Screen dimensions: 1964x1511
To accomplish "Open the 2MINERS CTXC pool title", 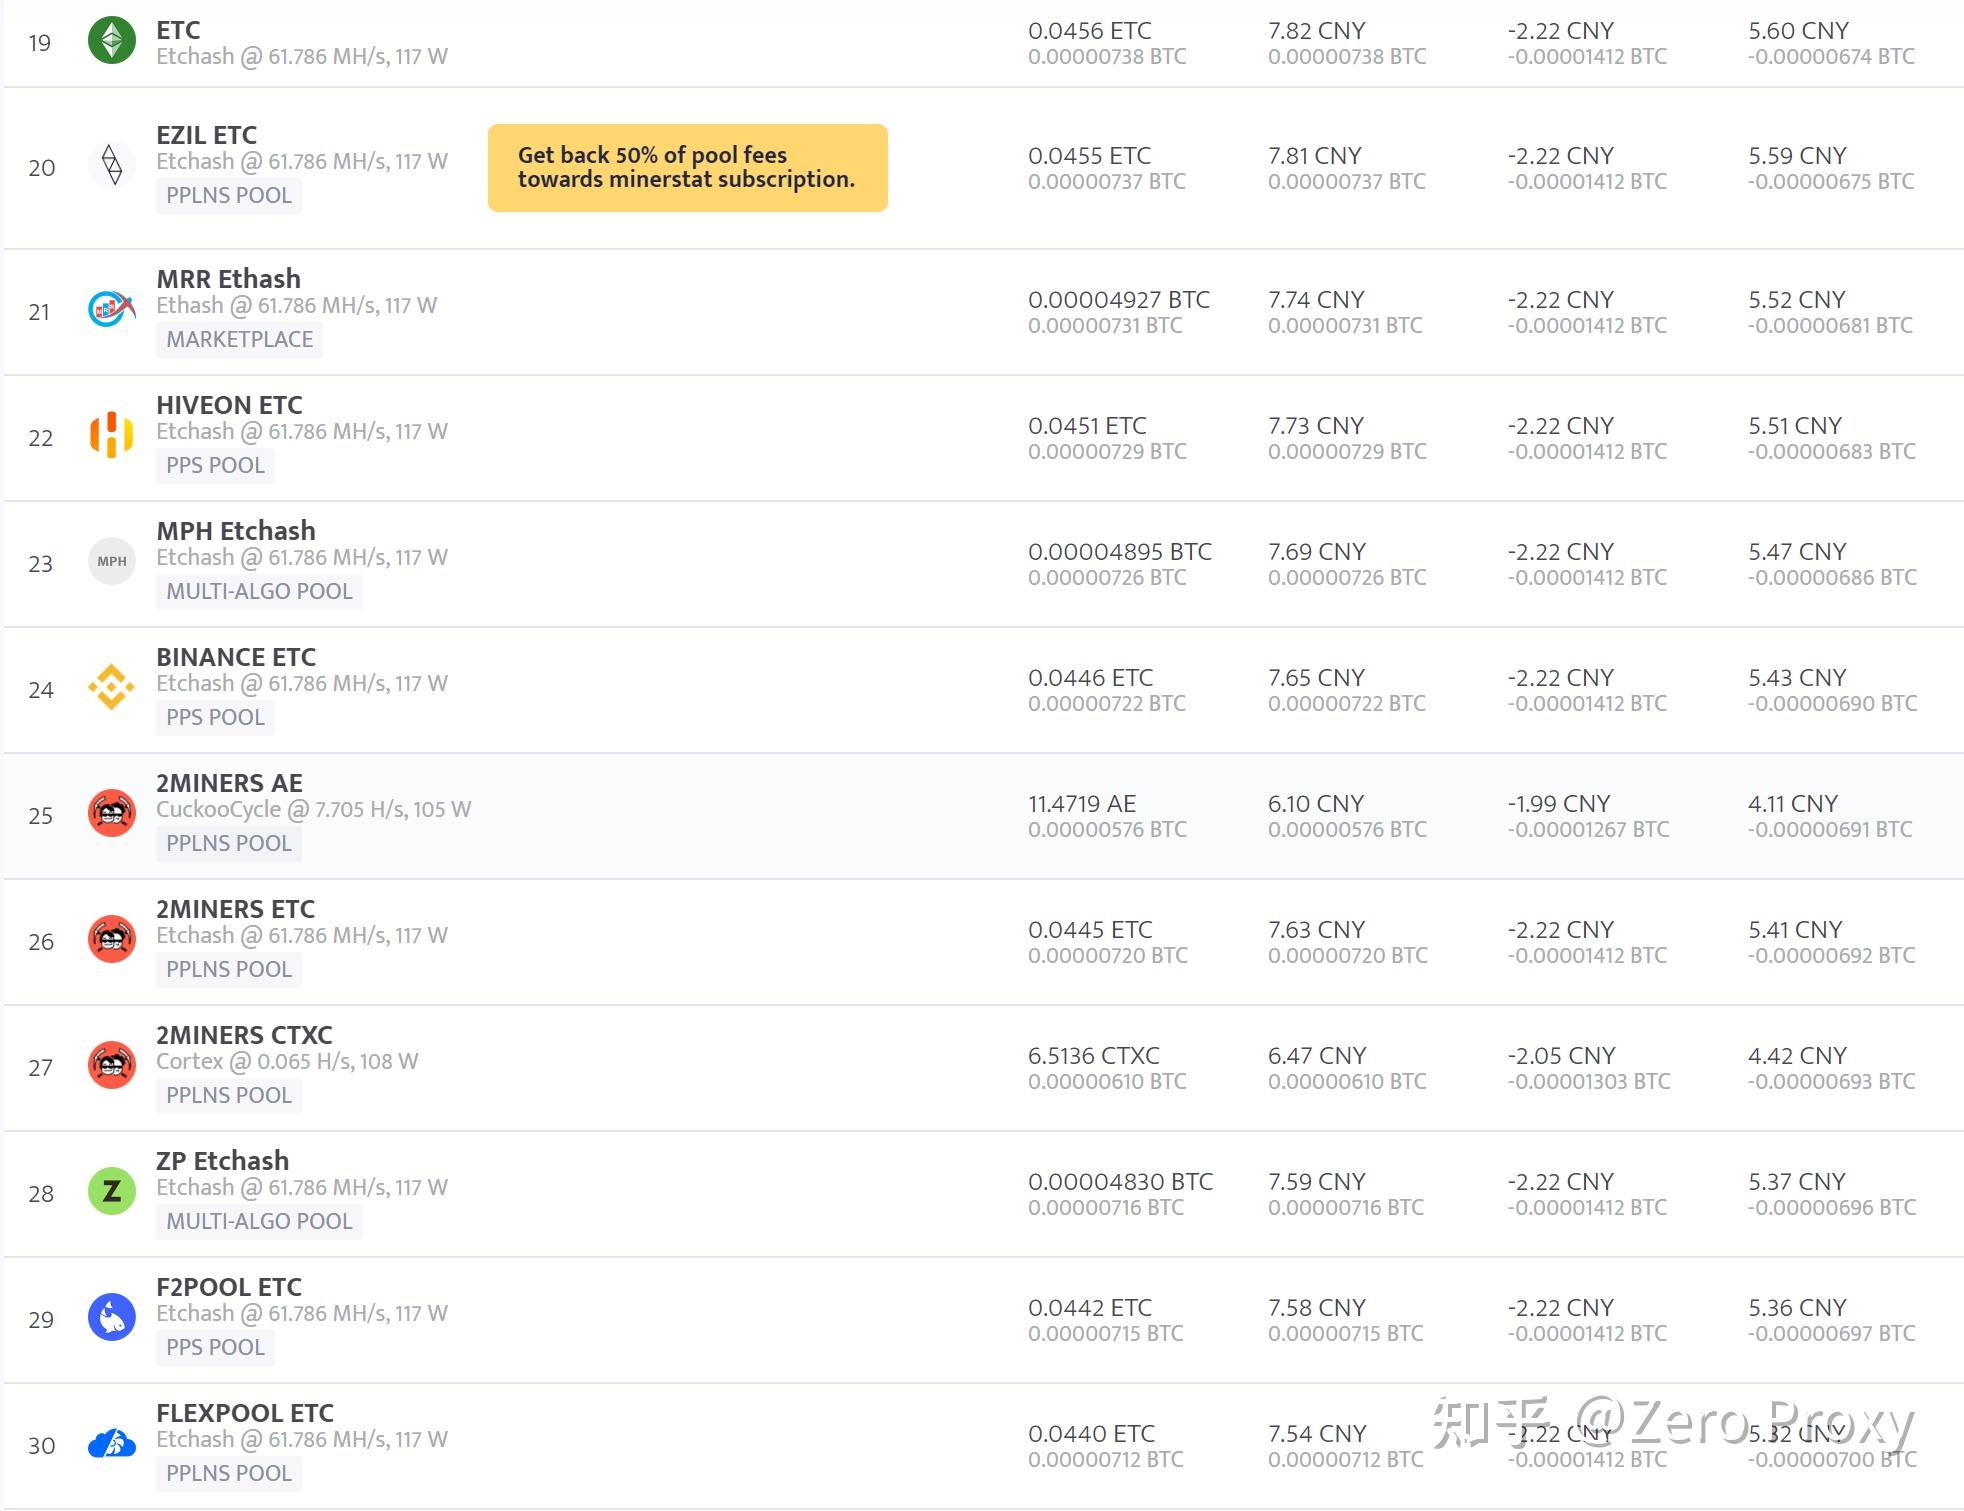I will [244, 1035].
